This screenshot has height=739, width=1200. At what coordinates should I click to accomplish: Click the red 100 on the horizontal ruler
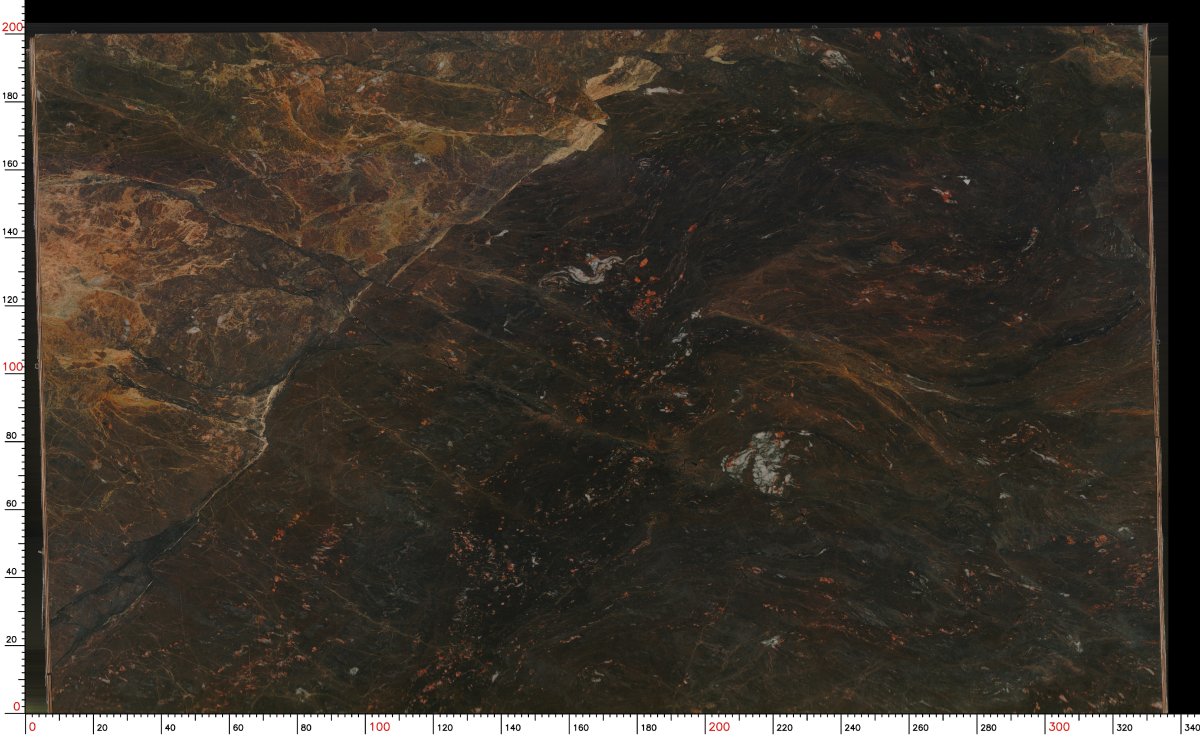tap(380, 727)
